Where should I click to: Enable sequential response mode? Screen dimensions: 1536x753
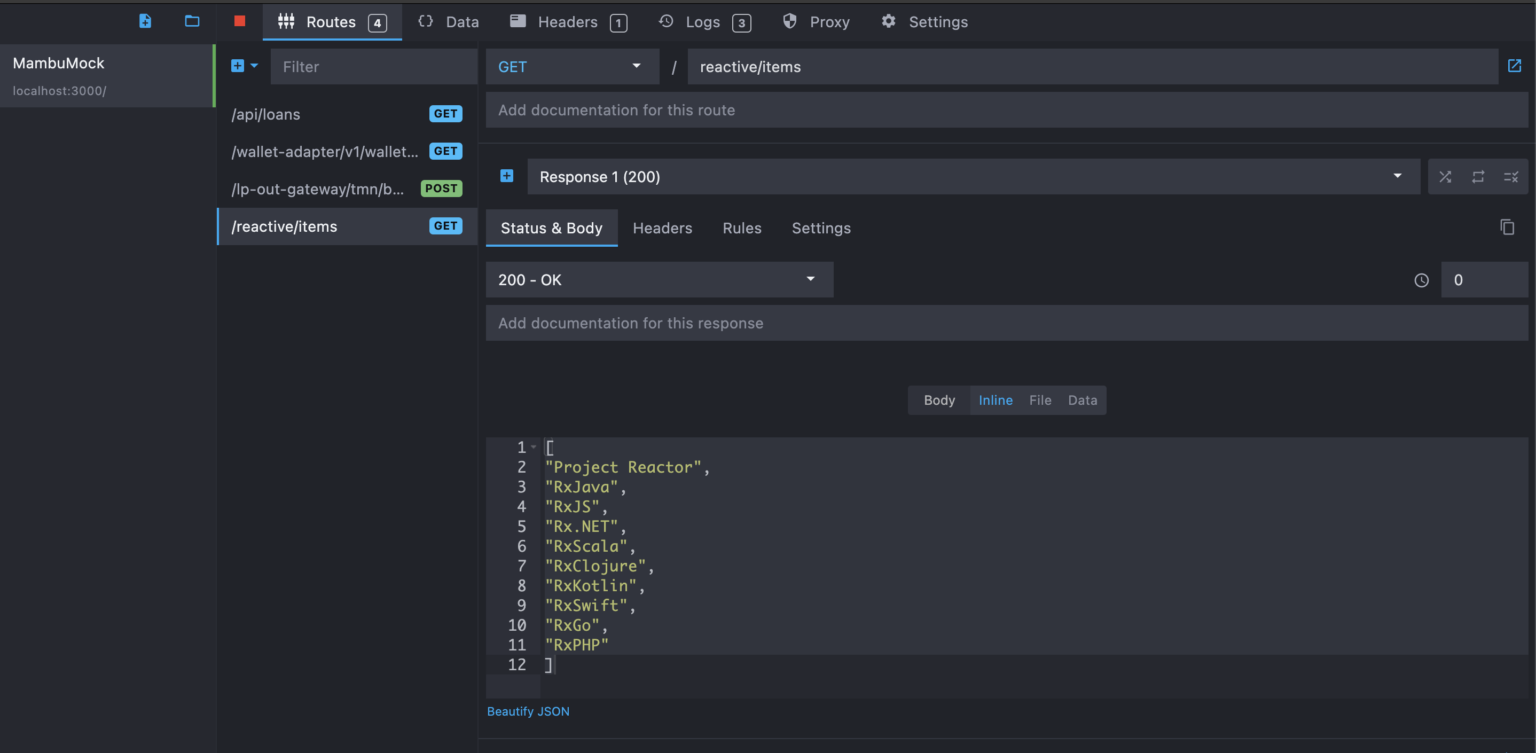[x=1478, y=176]
